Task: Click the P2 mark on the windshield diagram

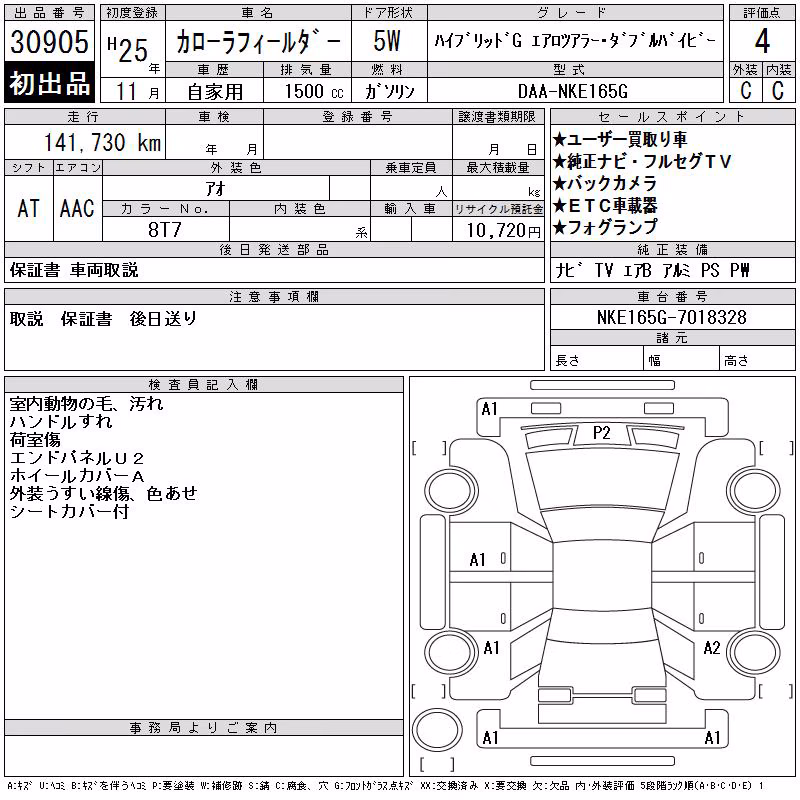Action: (x=602, y=433)
